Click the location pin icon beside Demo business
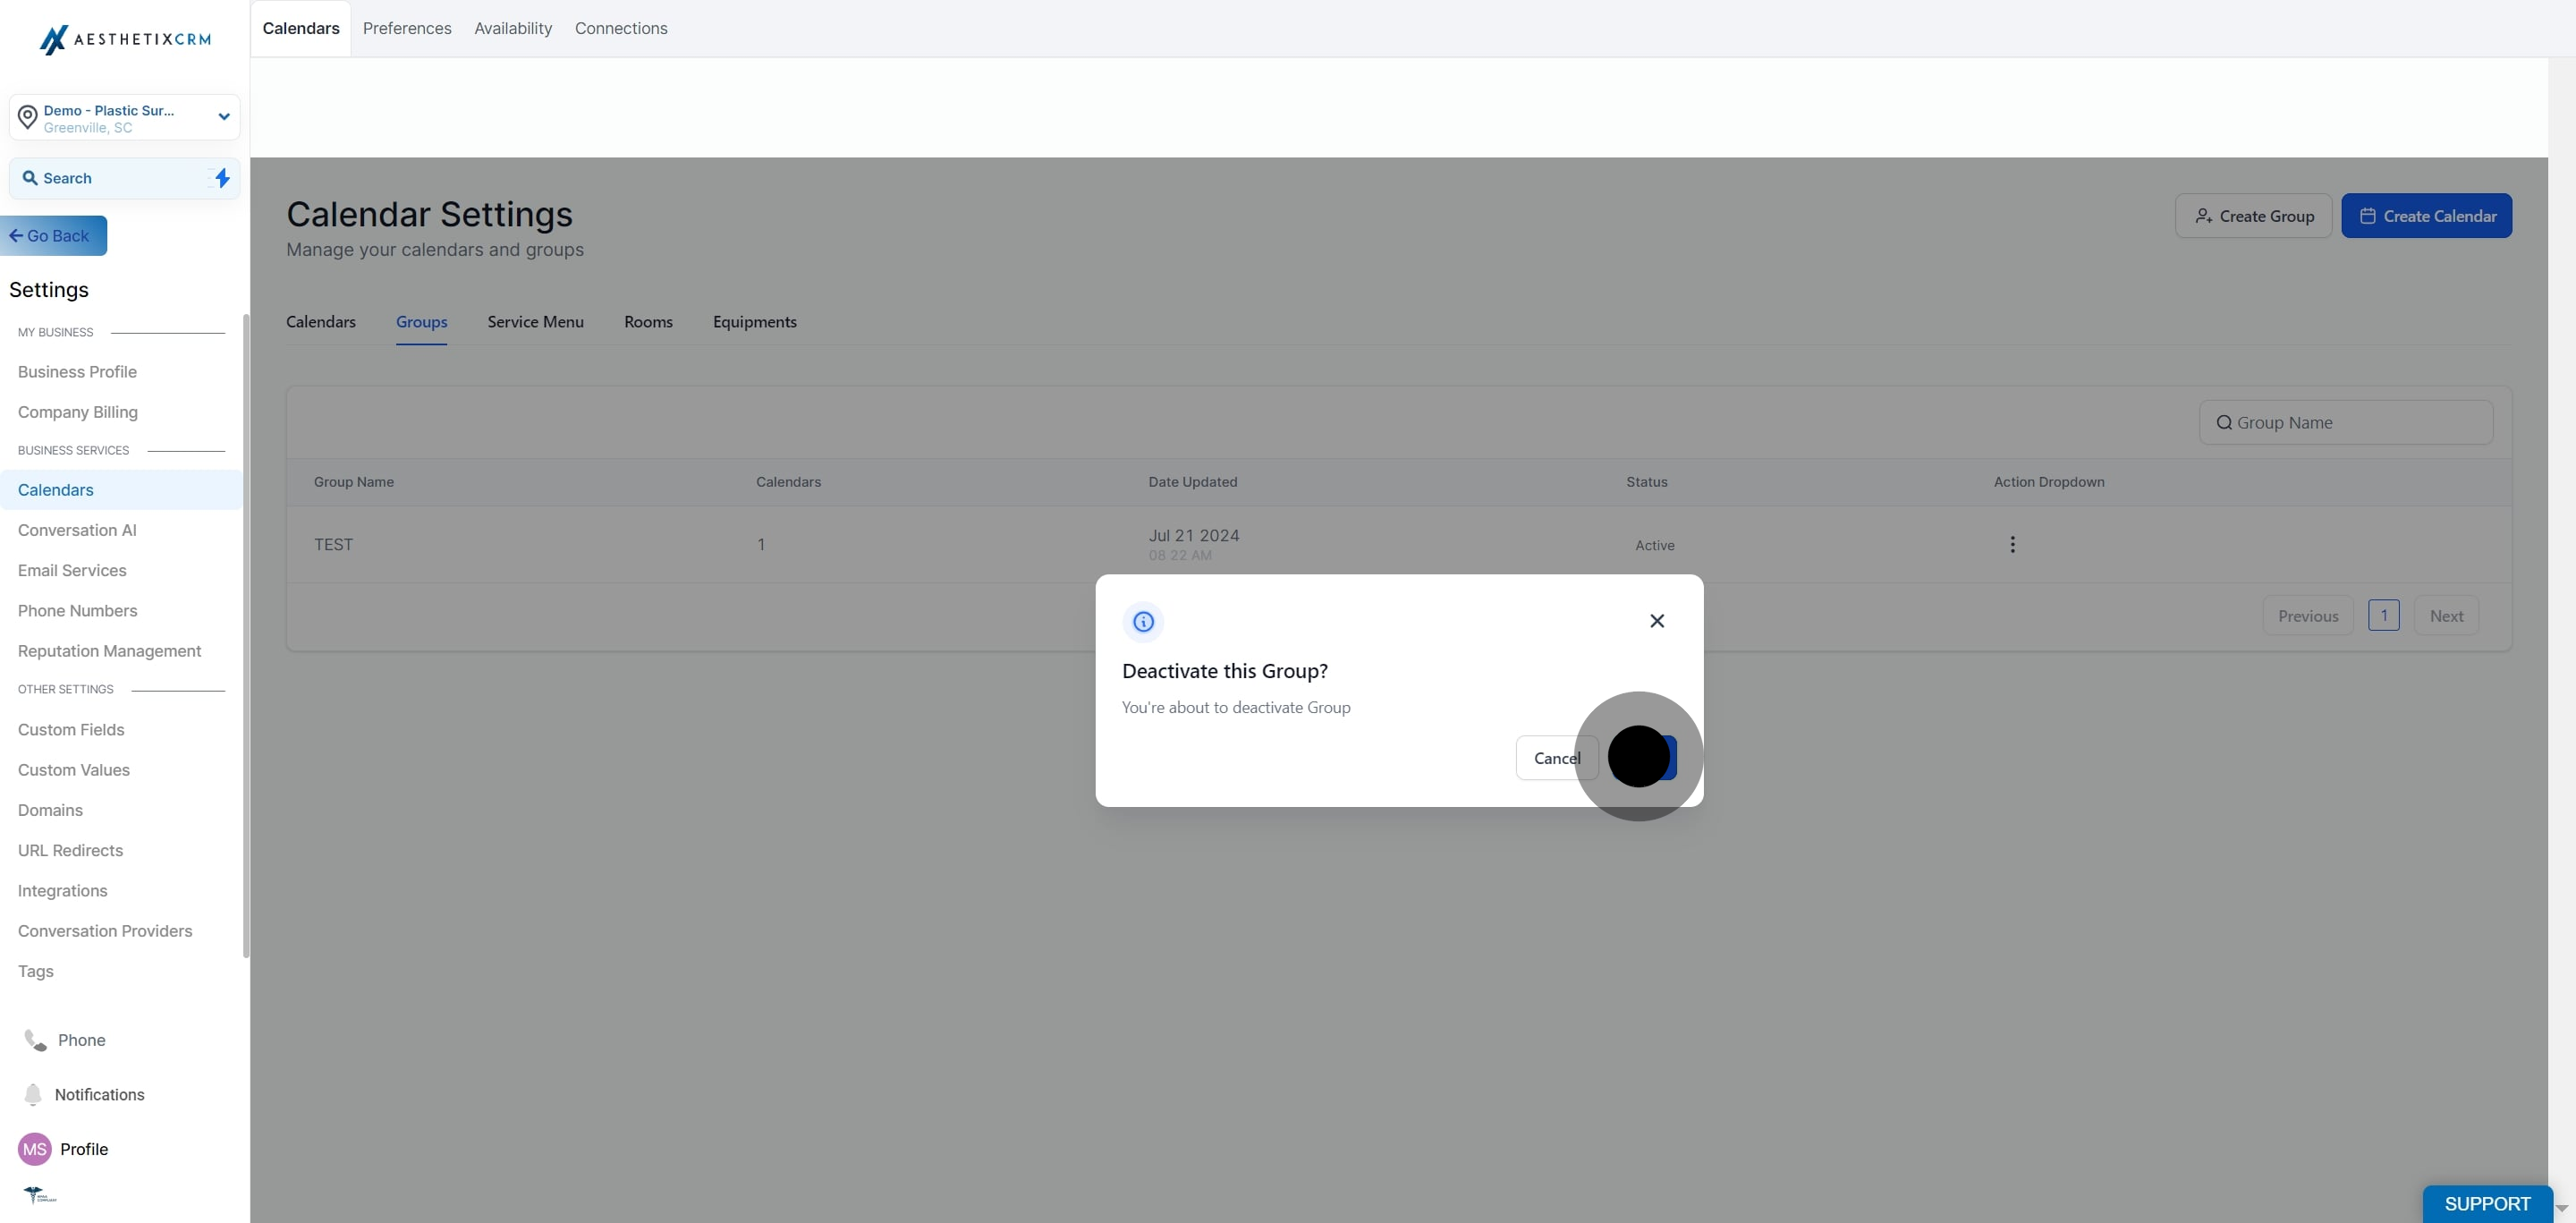Viewport: 2576px width, 1223px height. click(x=28, y=117)
